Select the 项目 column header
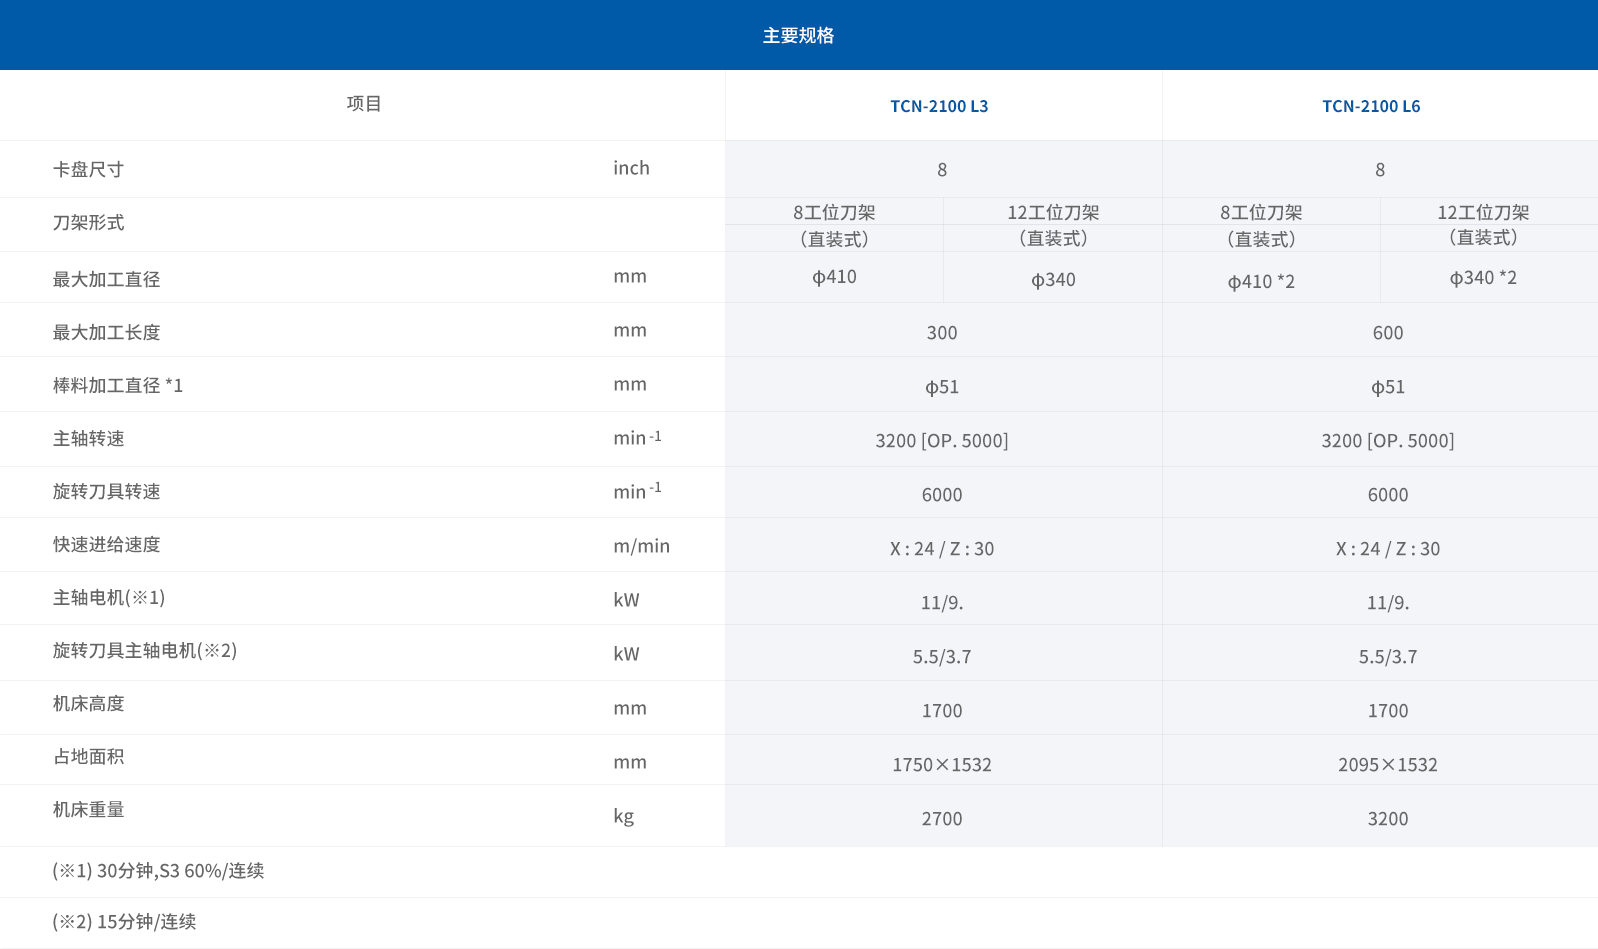The width and height of the screenshot is (1598, 949). click(x=364, y=104)
